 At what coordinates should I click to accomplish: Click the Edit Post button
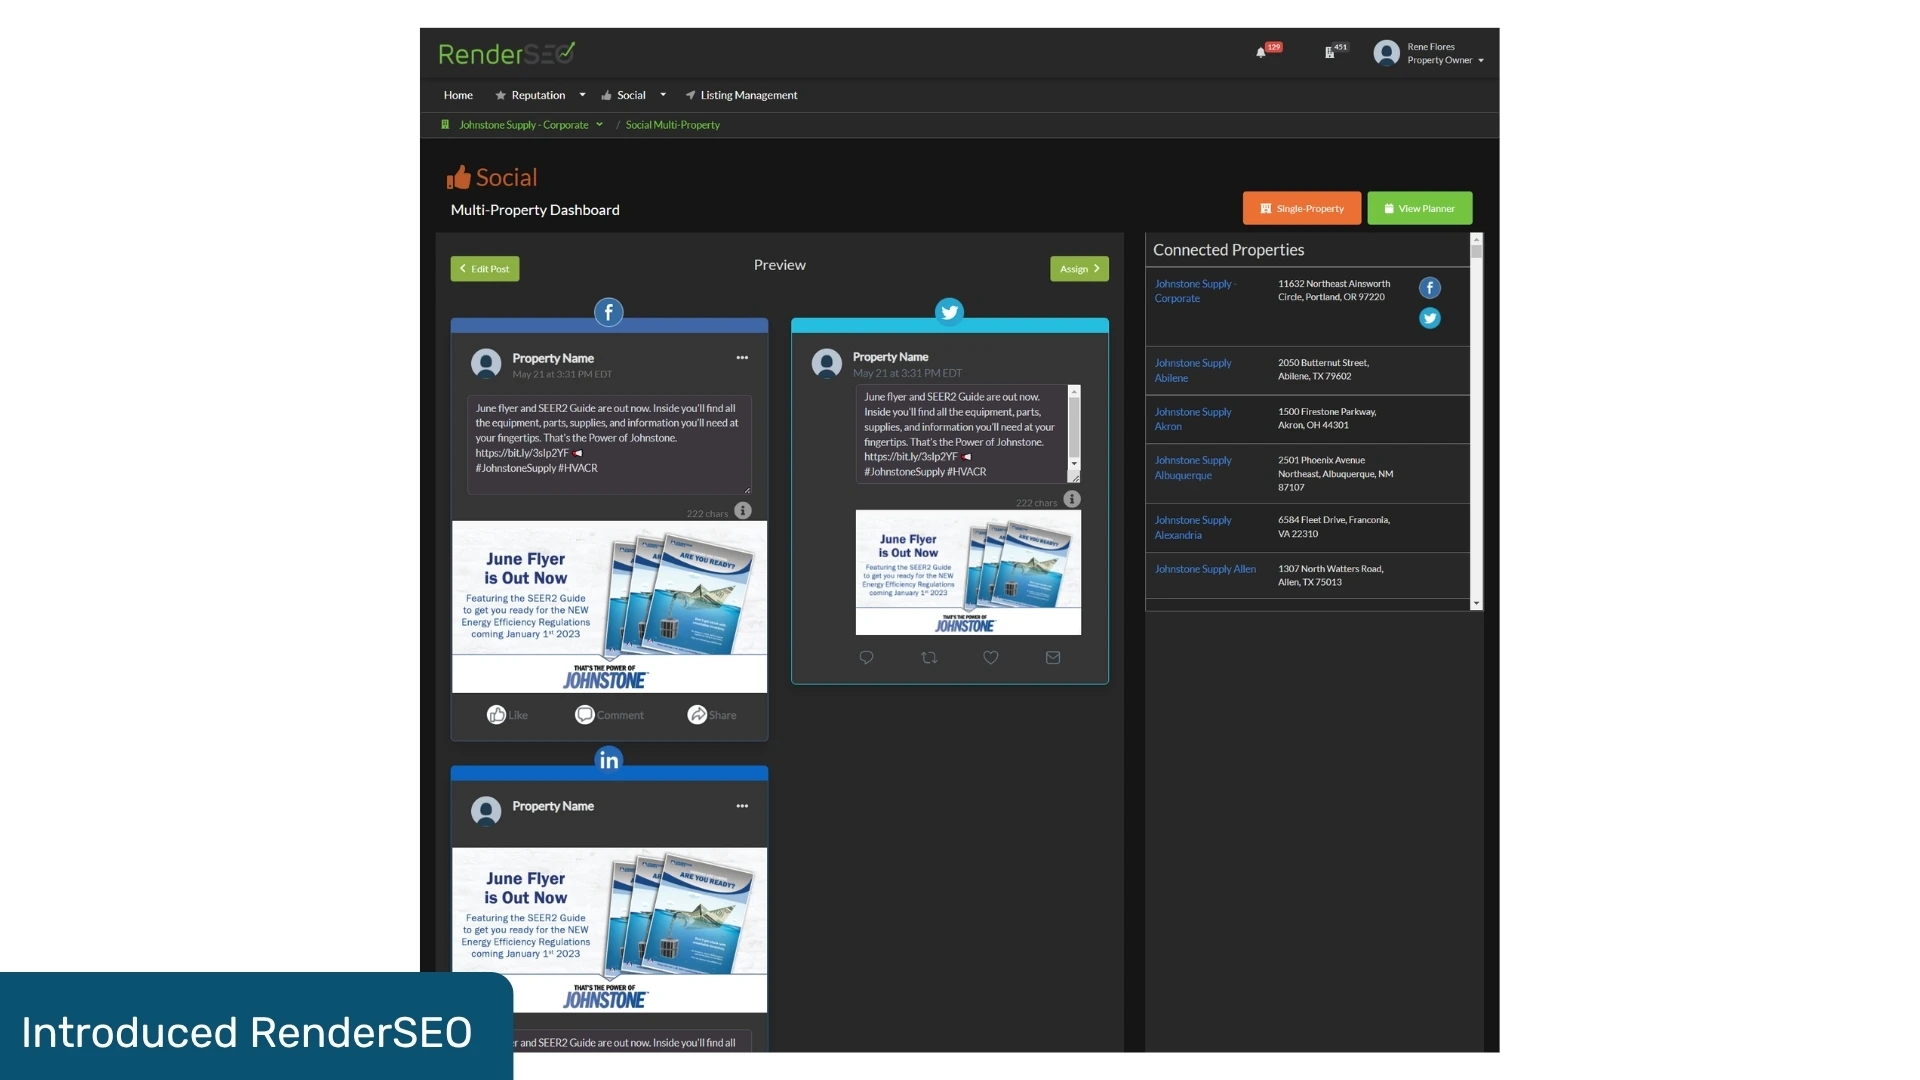pos(485,269)
